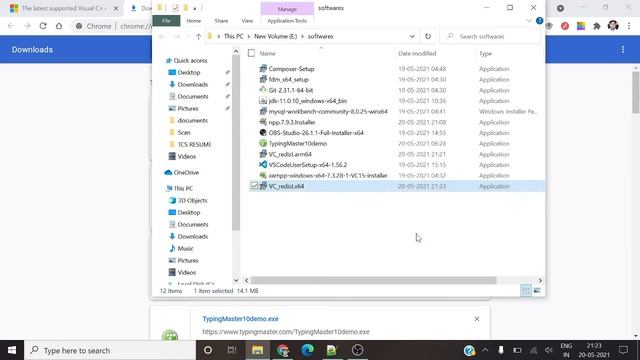This screenshot has height=360, width=640.
Task: Sort files by Date modified column
Action: point(417,53)
